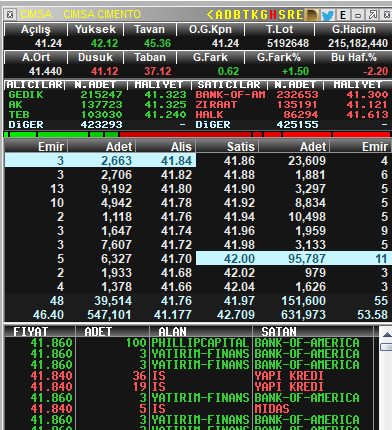Click the T.Lot header cell
Screen dimensions: 392x430
click(280, 29)
